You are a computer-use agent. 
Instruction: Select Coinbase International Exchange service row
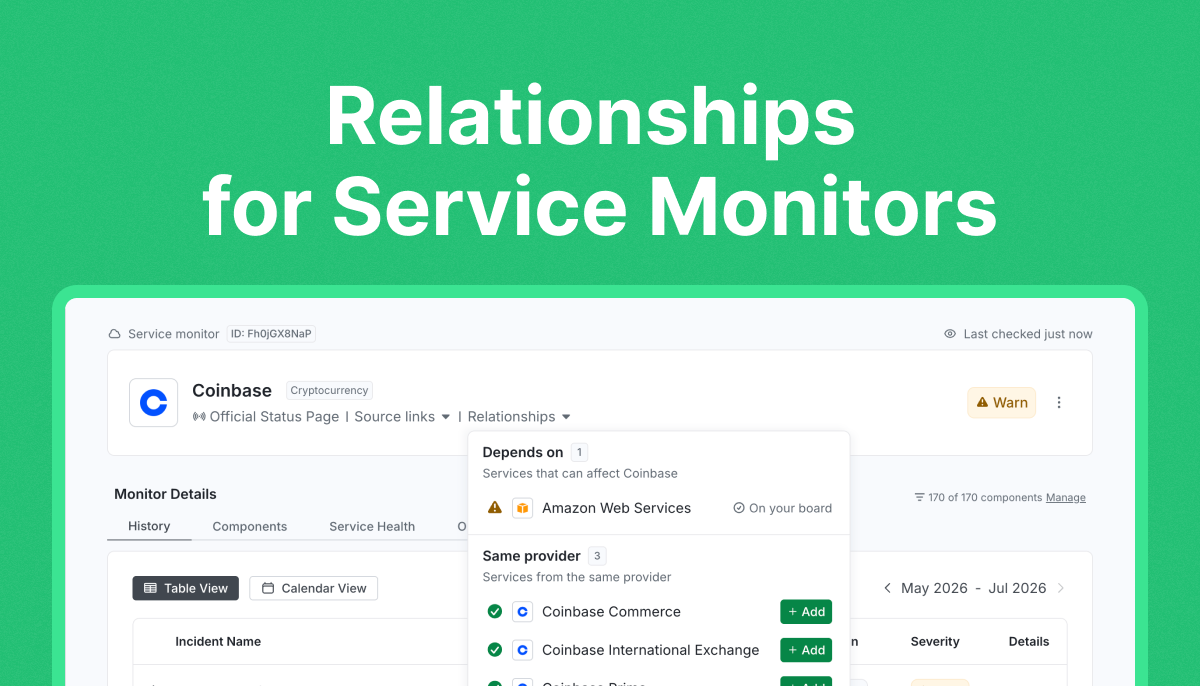650,650
